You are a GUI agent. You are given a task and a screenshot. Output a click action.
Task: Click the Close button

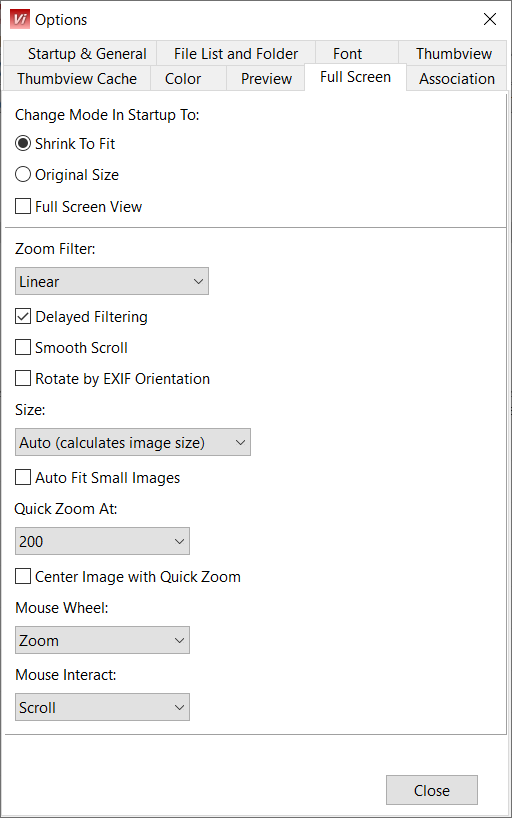432,790
